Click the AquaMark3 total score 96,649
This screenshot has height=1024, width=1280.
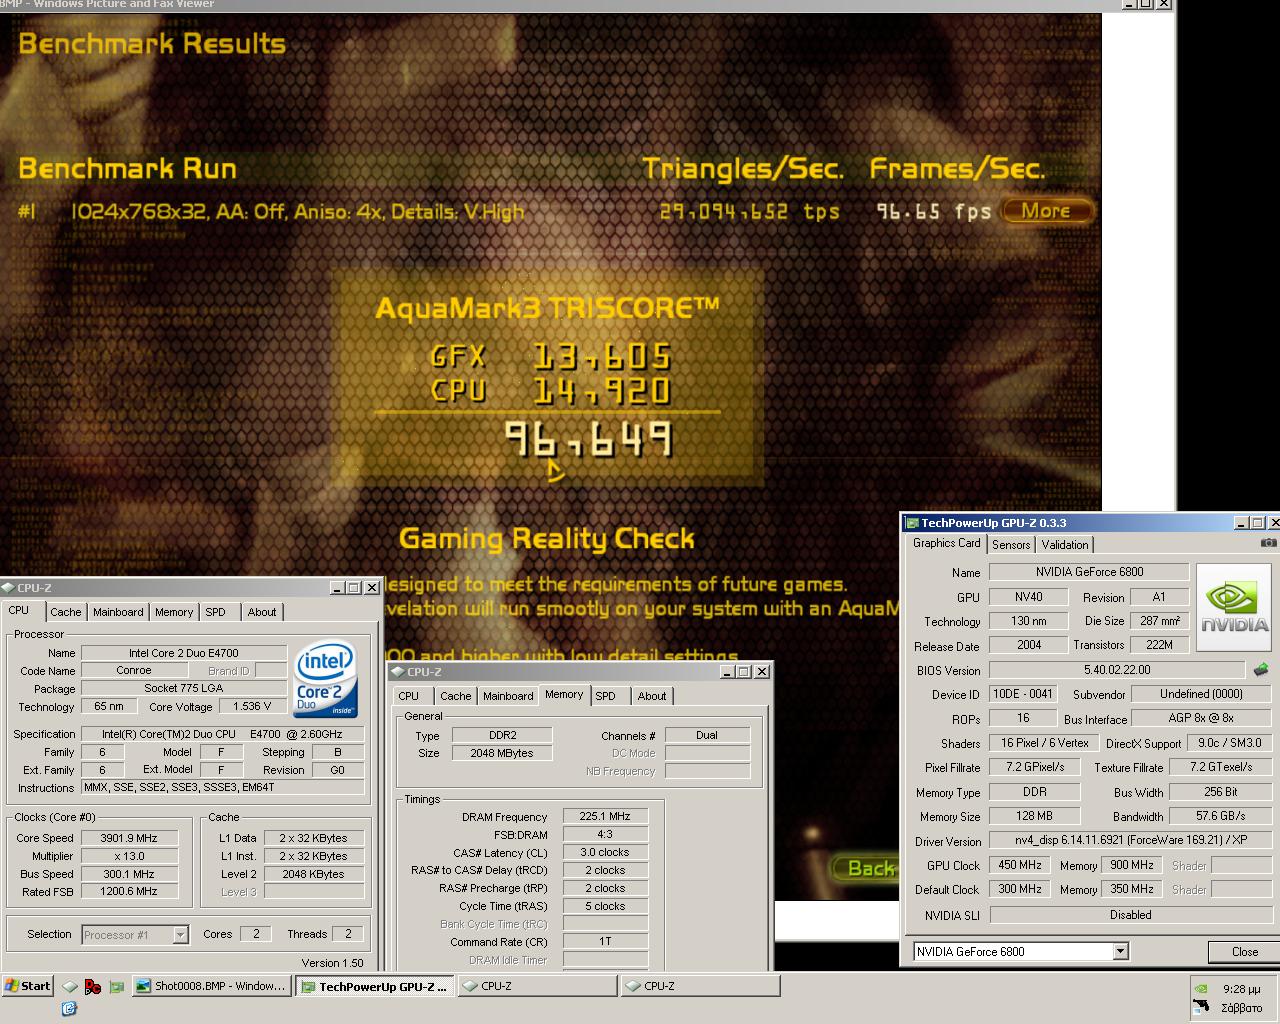point(588,439)
